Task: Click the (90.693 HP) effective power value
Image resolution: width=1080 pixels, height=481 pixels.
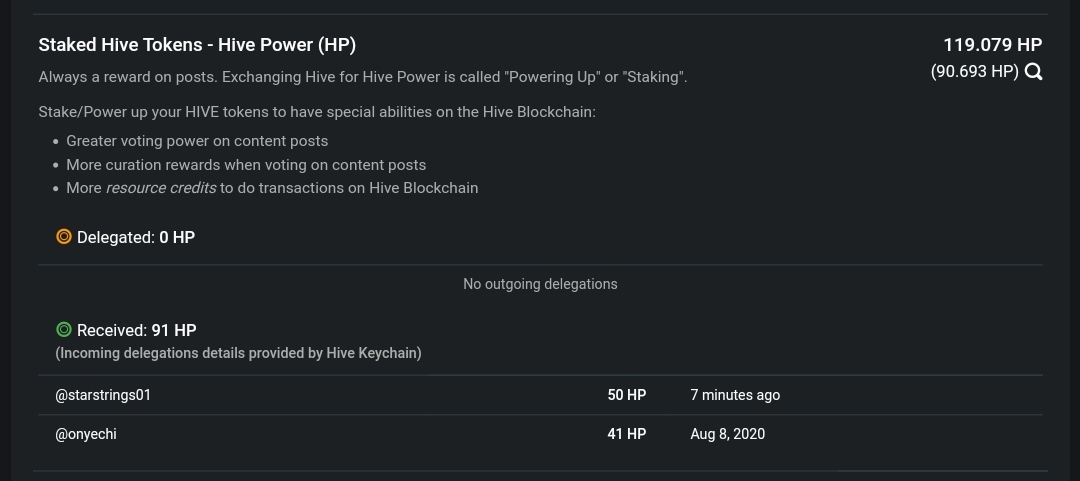Action: (x=975, y=72)
